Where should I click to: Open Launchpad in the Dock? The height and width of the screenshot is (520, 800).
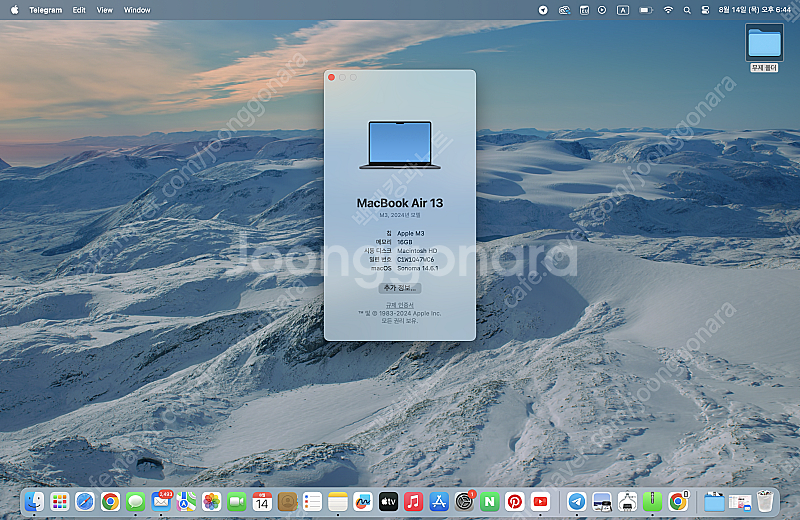(60, 502)
